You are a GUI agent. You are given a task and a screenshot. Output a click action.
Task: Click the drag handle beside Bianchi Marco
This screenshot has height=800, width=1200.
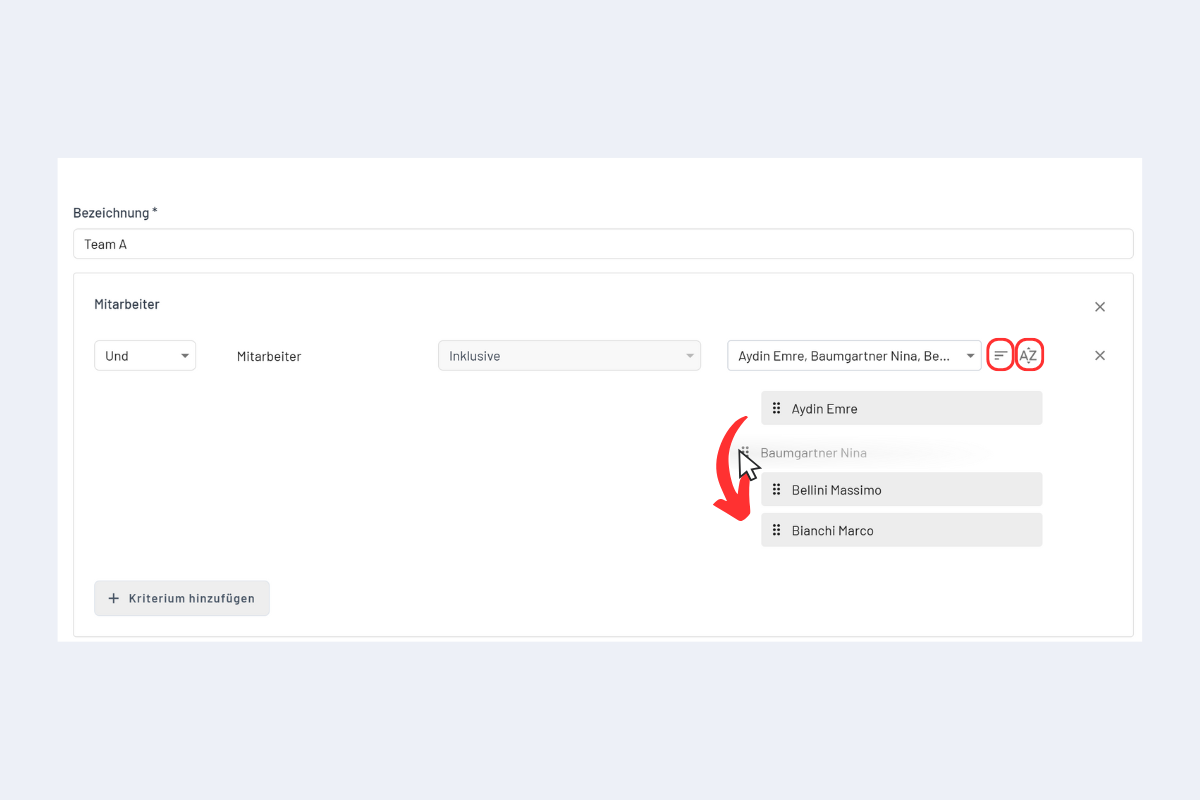[777, 530]
